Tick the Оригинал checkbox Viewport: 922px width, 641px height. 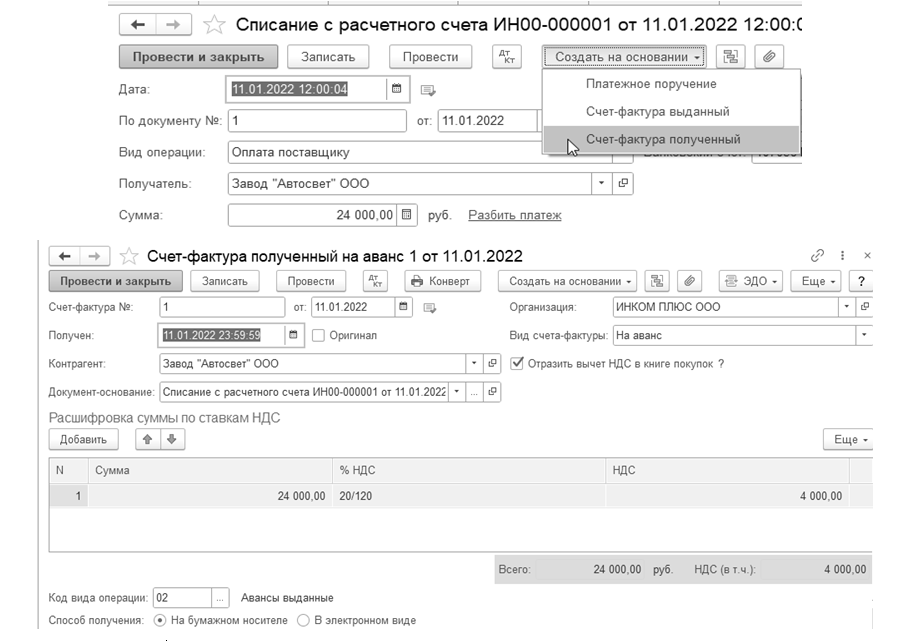pos(318,335)
